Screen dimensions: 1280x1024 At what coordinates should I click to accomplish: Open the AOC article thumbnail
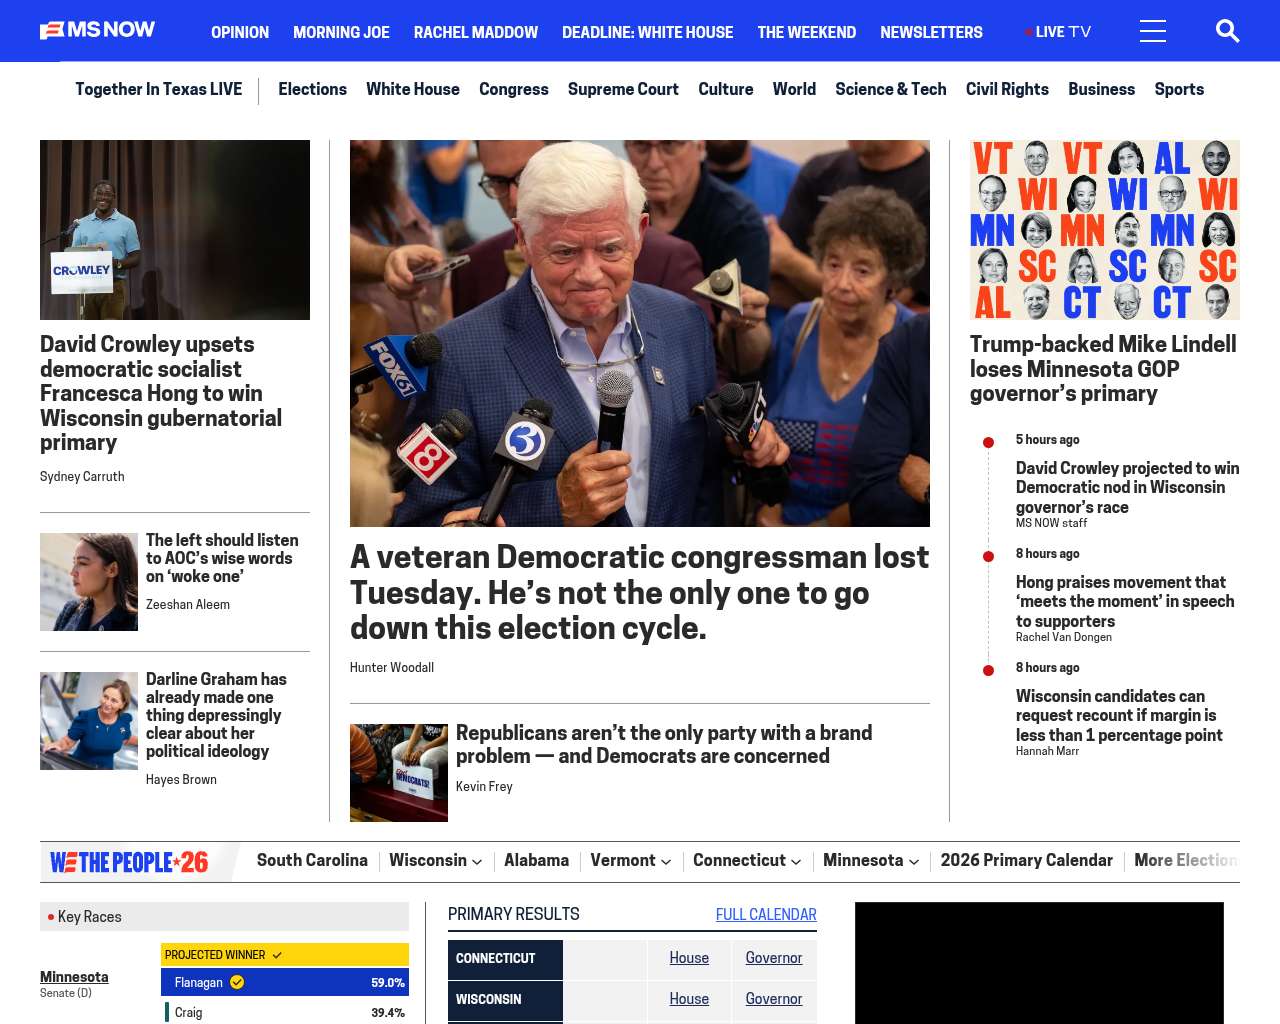pyautogui.click(x=89, y=582)
